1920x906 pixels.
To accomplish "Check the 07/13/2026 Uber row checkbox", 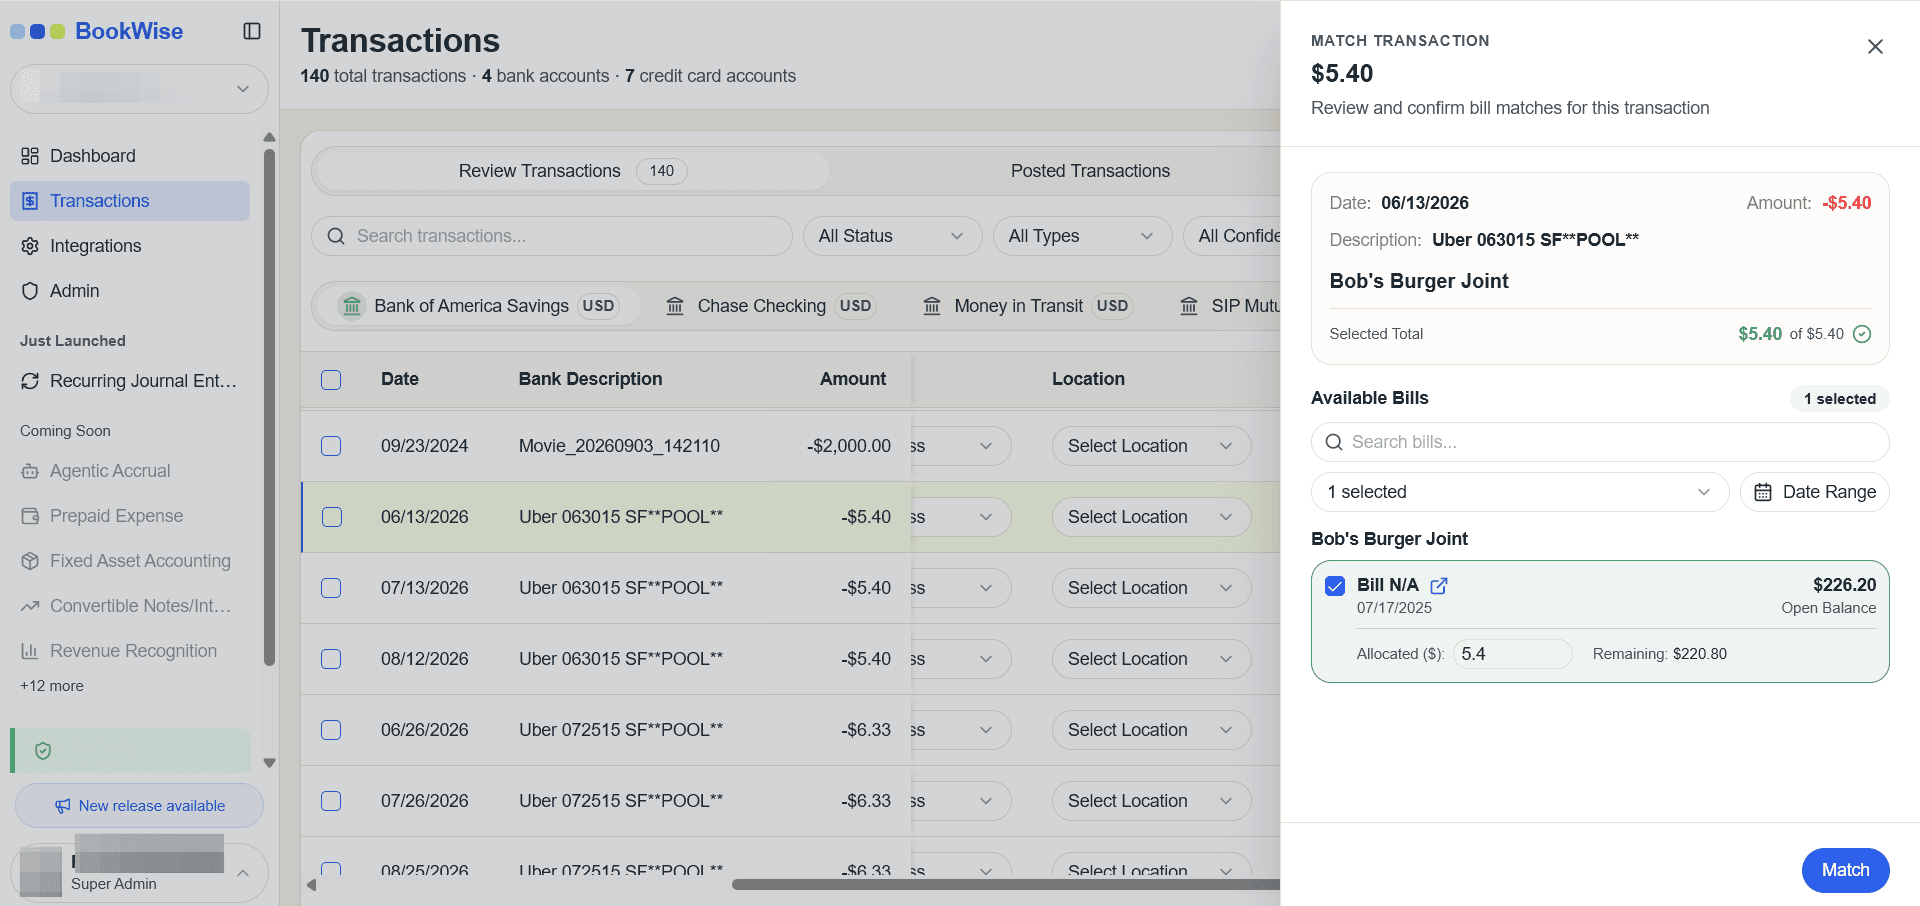I will click(x=331, y=588).
